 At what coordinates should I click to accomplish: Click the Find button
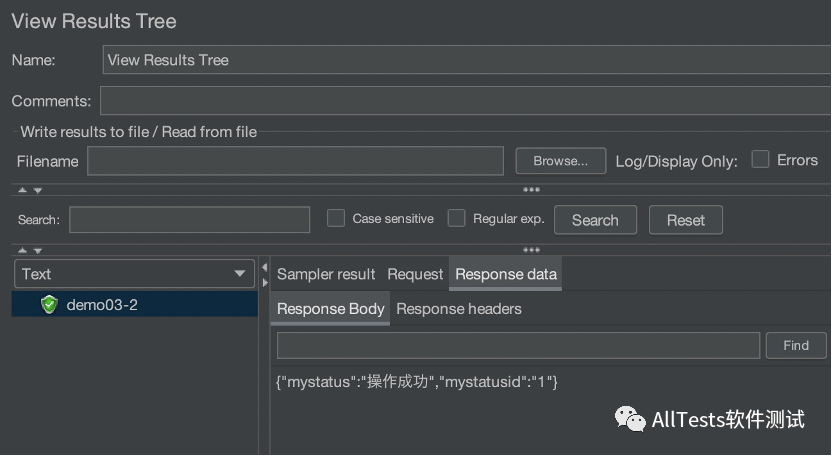pos(796,346)
